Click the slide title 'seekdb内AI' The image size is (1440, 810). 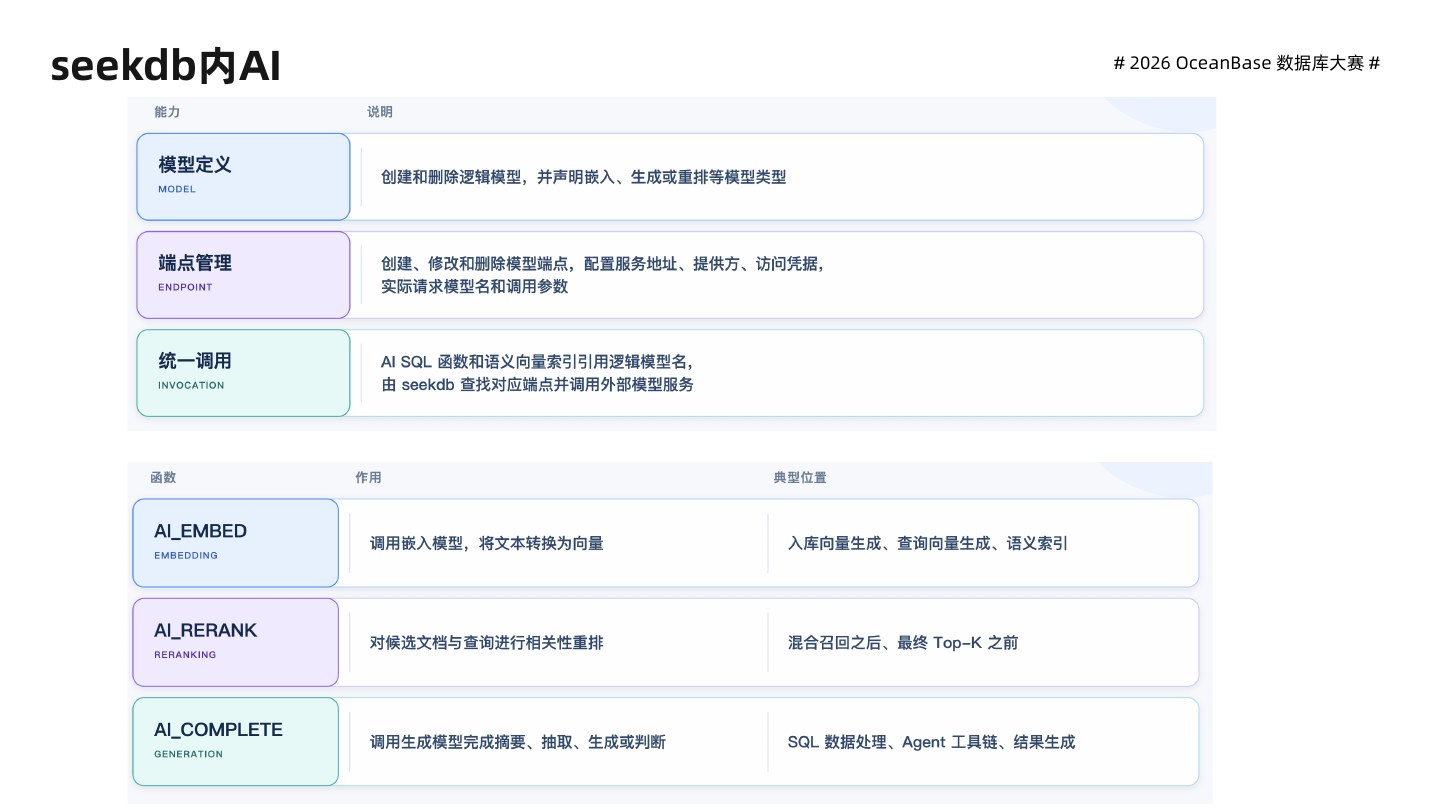tap(166, 66)
